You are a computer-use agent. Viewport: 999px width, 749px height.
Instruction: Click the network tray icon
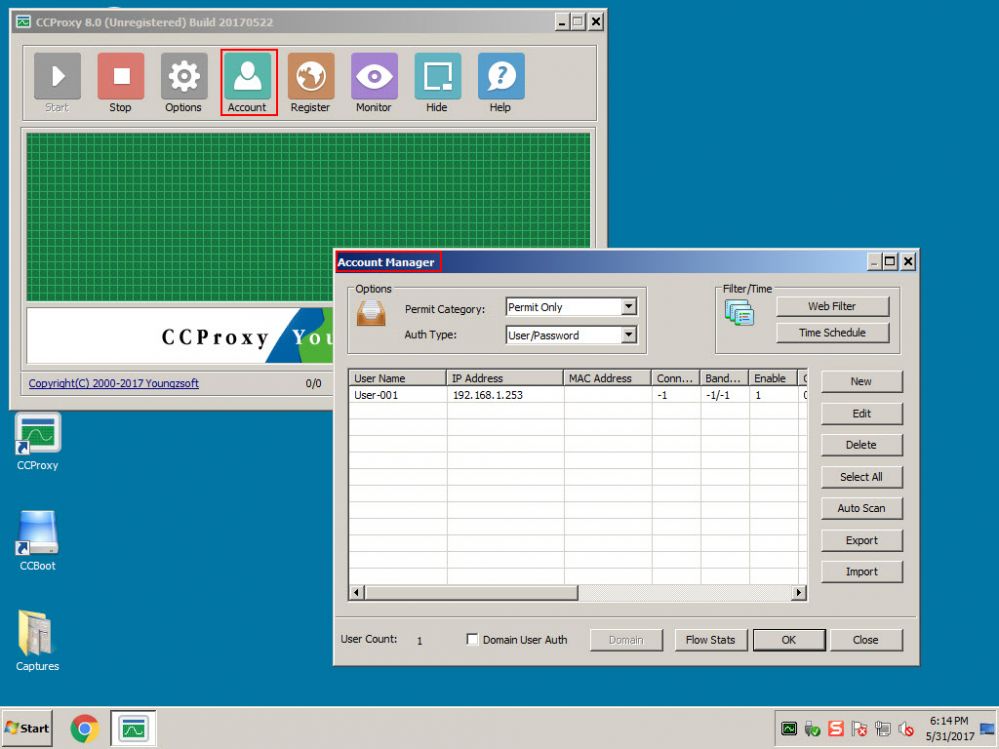click(x=882, y=729)
